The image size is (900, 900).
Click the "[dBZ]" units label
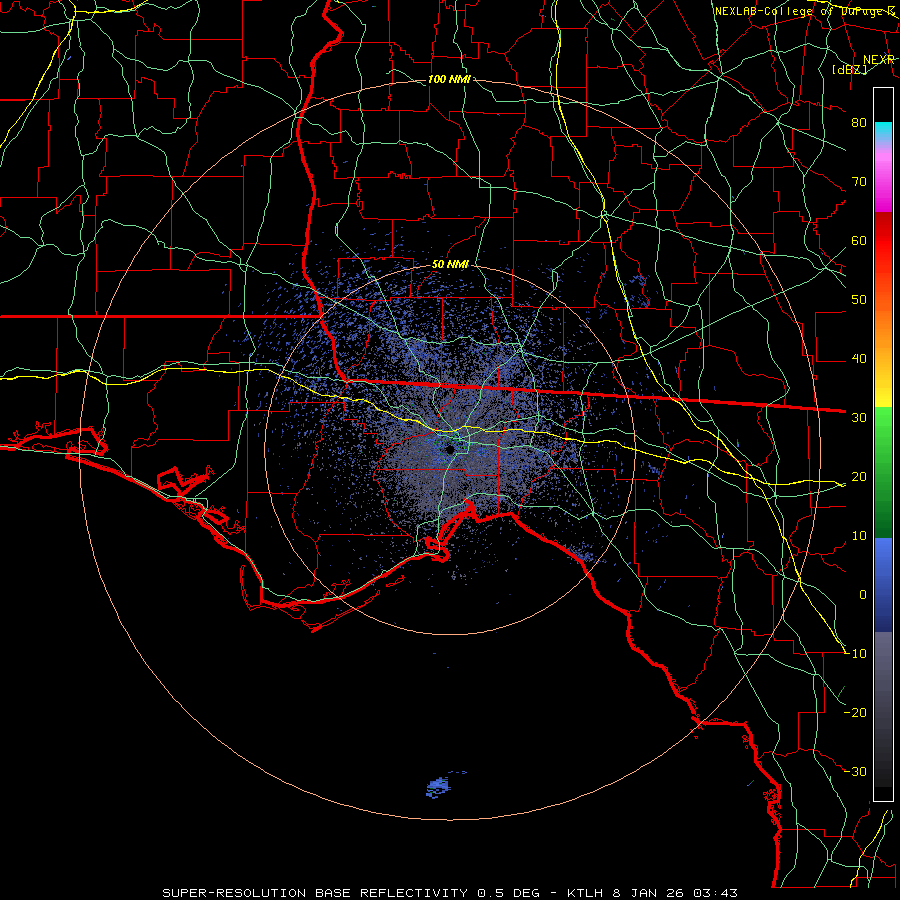[x=849, y=69]
